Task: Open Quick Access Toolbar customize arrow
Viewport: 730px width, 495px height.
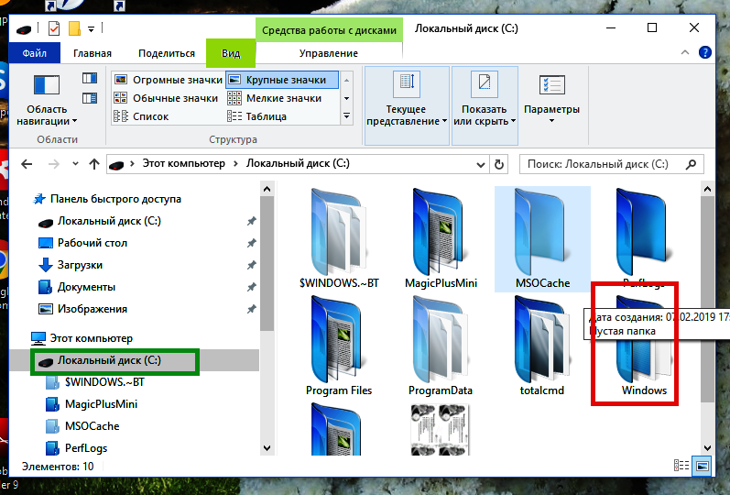Action: point(91,29)
